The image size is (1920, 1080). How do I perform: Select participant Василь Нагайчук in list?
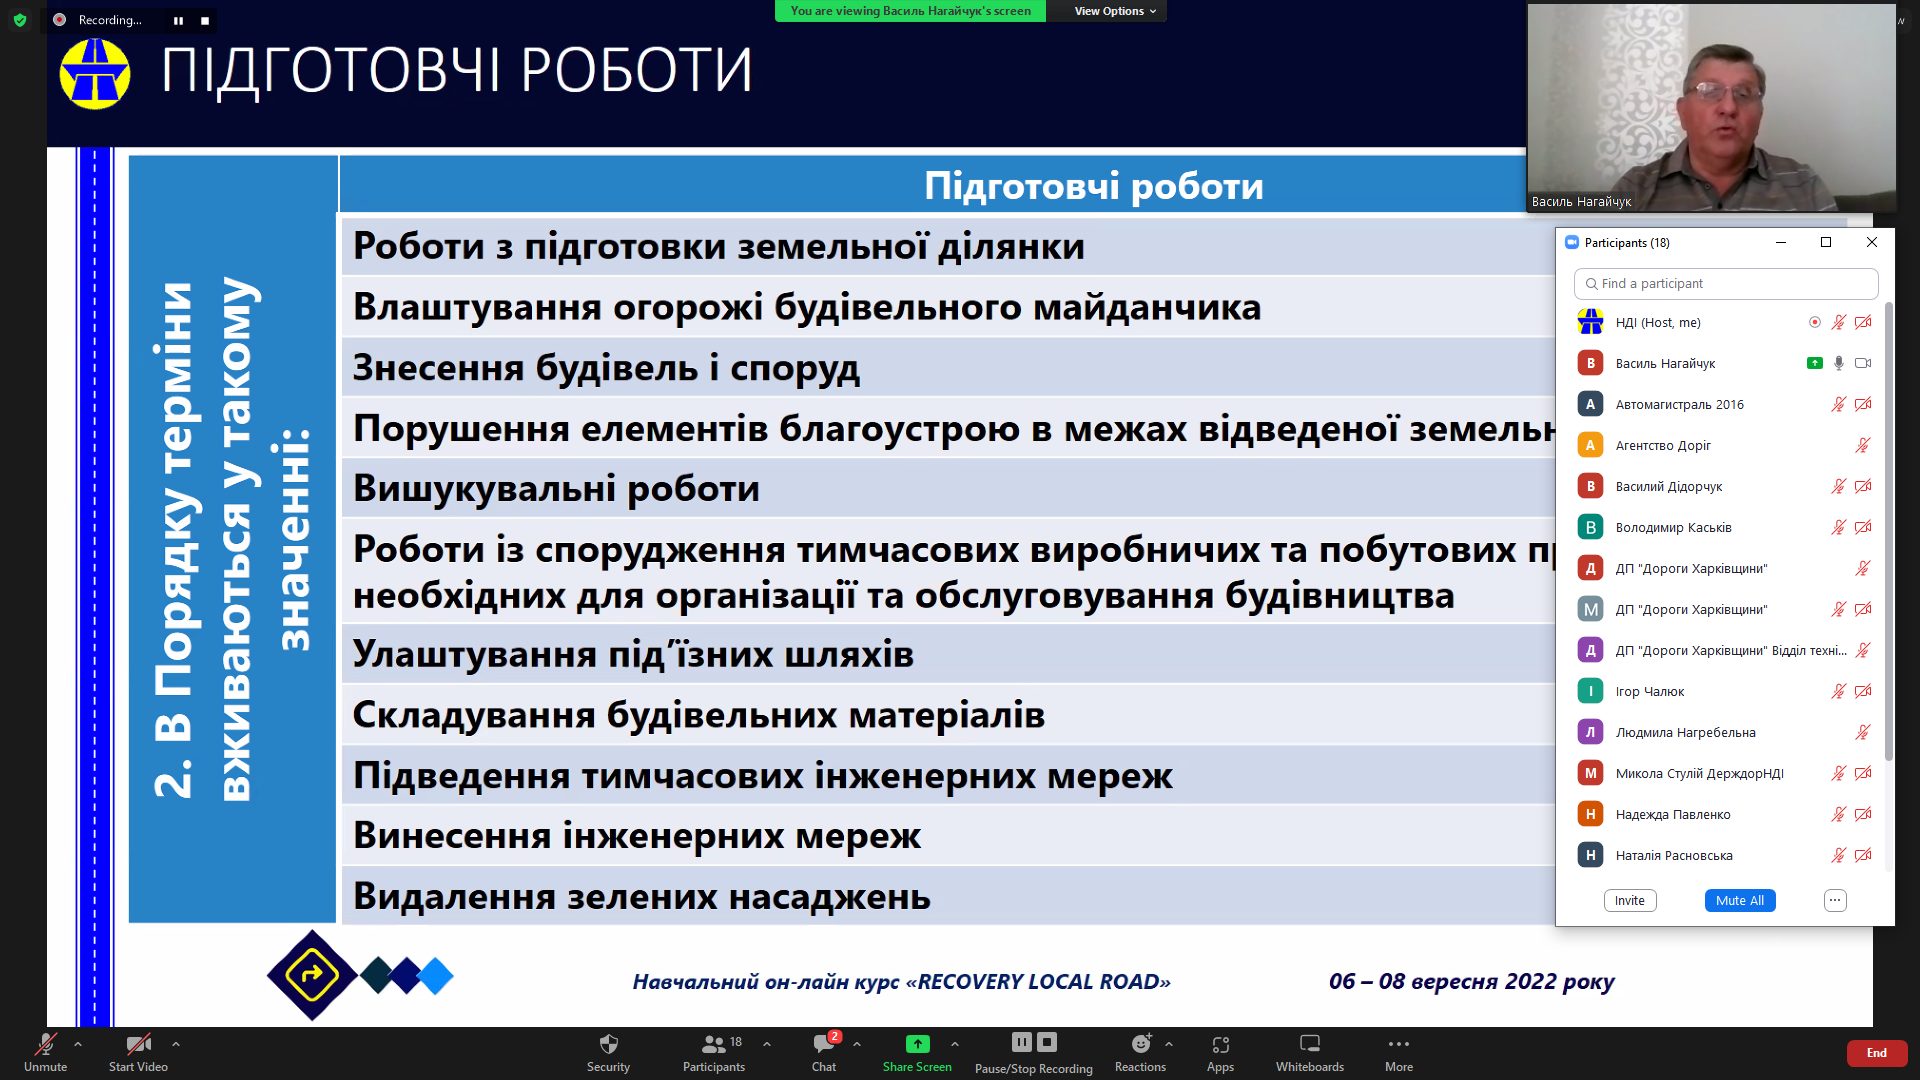[1665, 363]
